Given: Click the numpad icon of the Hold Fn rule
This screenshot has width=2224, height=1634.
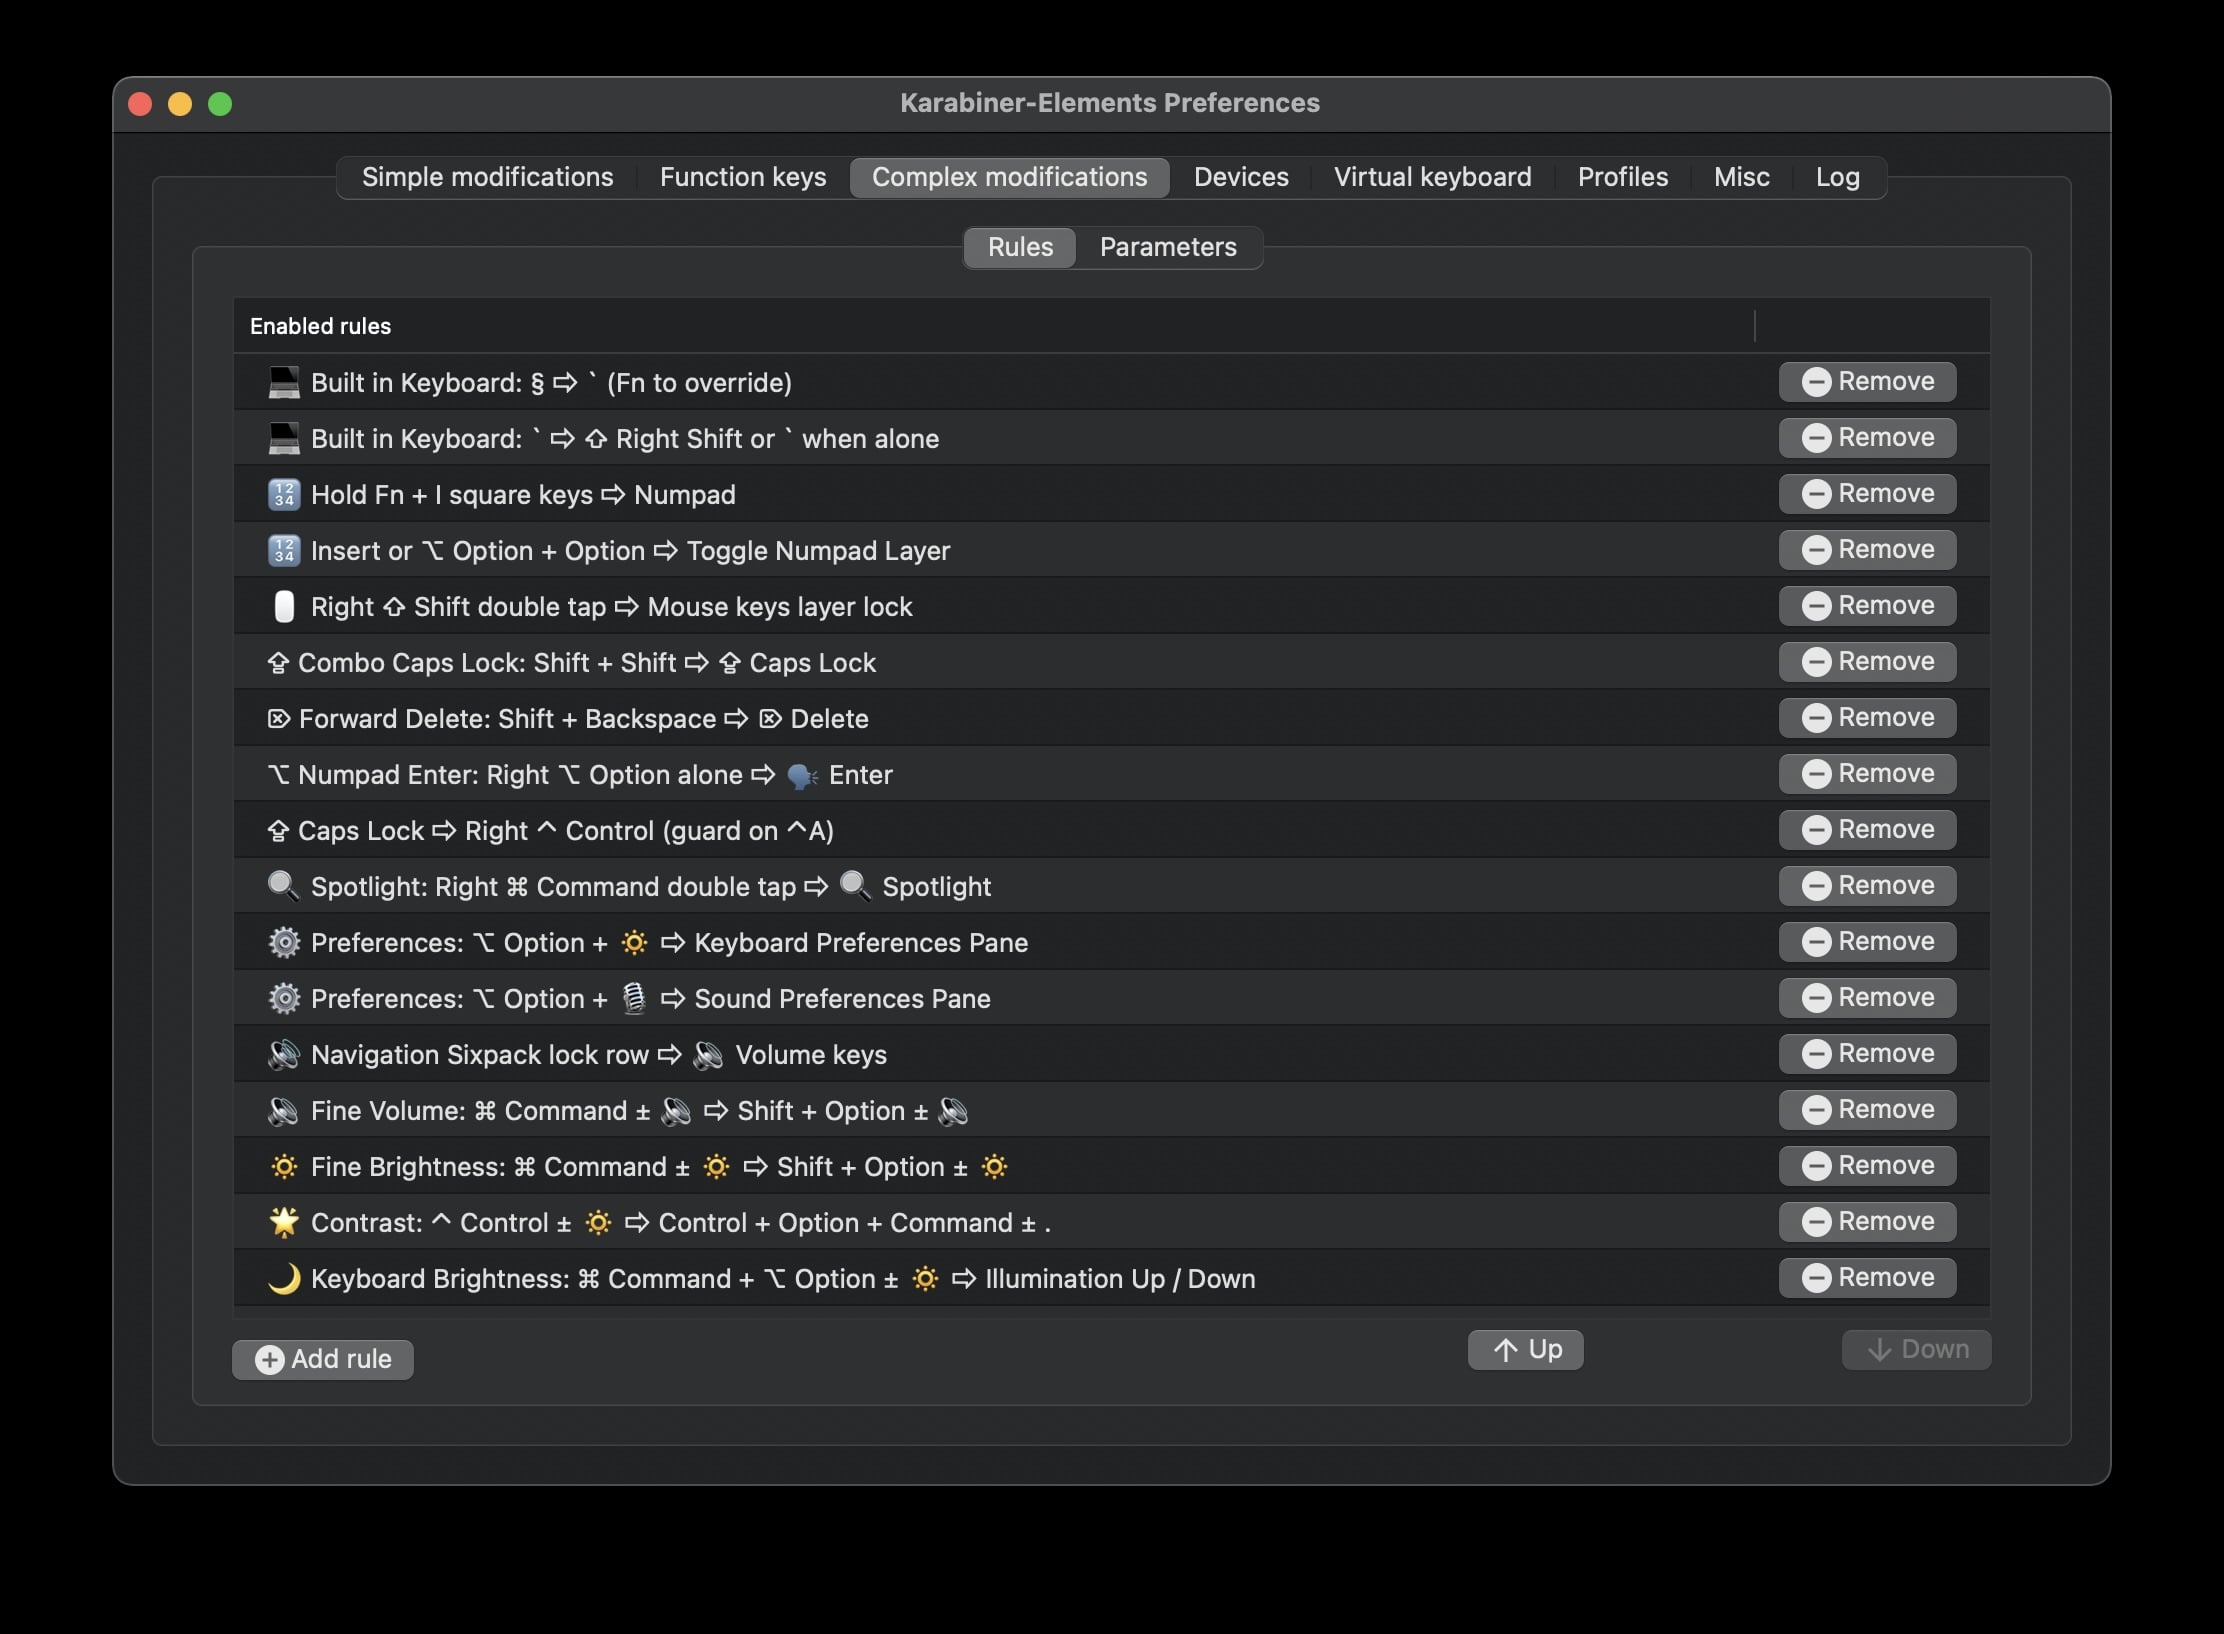Looking at the screenshot, I should (x=284, y=495).
